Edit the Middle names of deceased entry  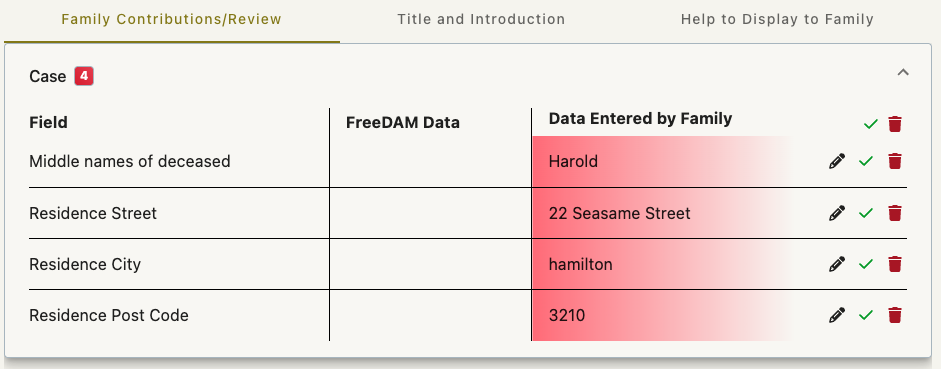[837, 161]
